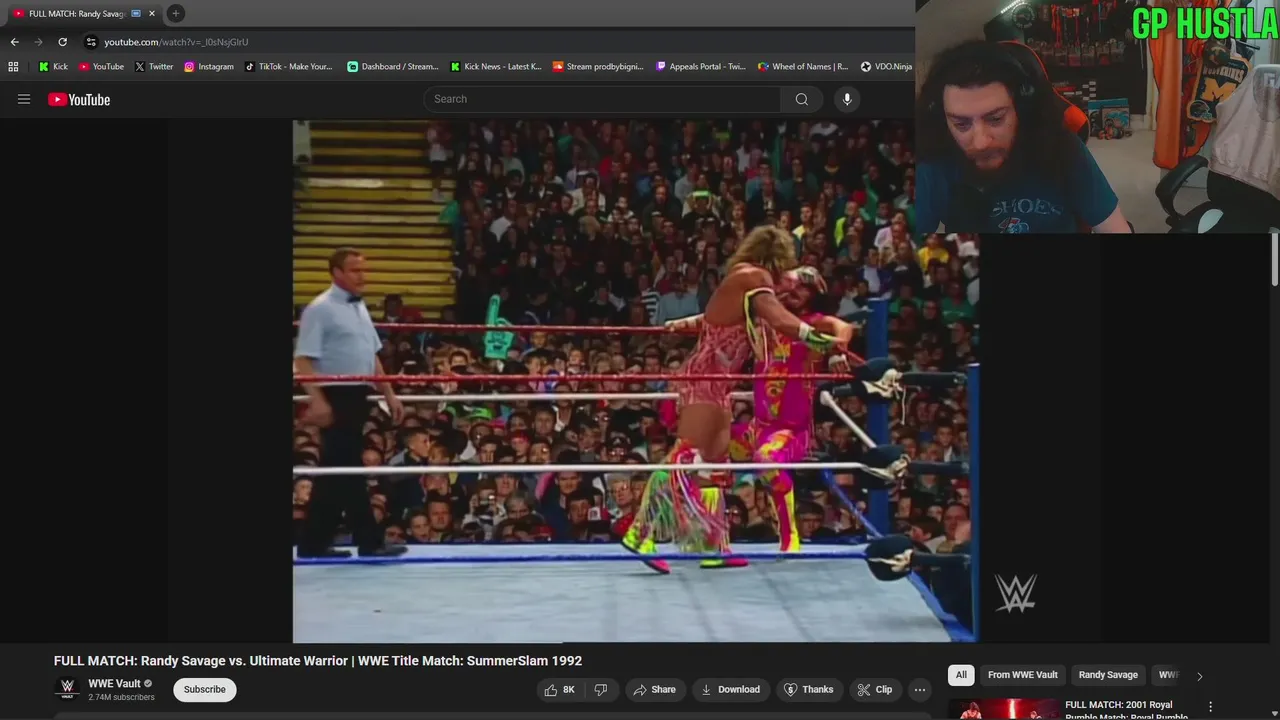
Task: Open the Twitter bookmark
Action: 154,67
